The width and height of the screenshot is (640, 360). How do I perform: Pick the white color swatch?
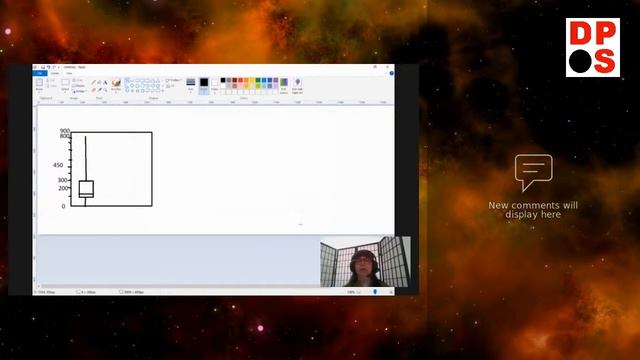[223, 86]
